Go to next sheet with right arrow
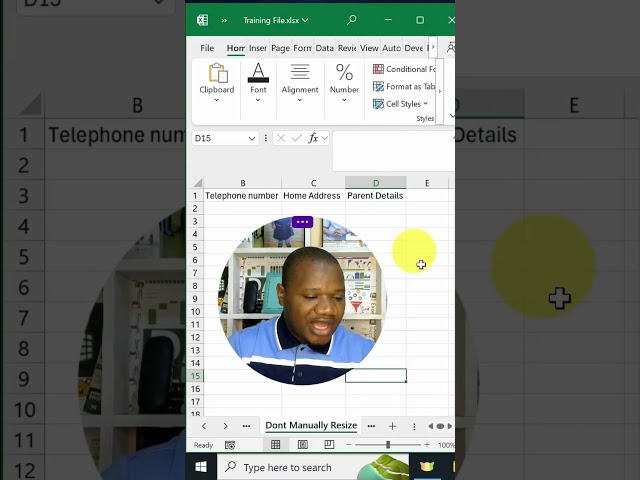The width and height of the screenshot is (640, 480). pos(225,426)
